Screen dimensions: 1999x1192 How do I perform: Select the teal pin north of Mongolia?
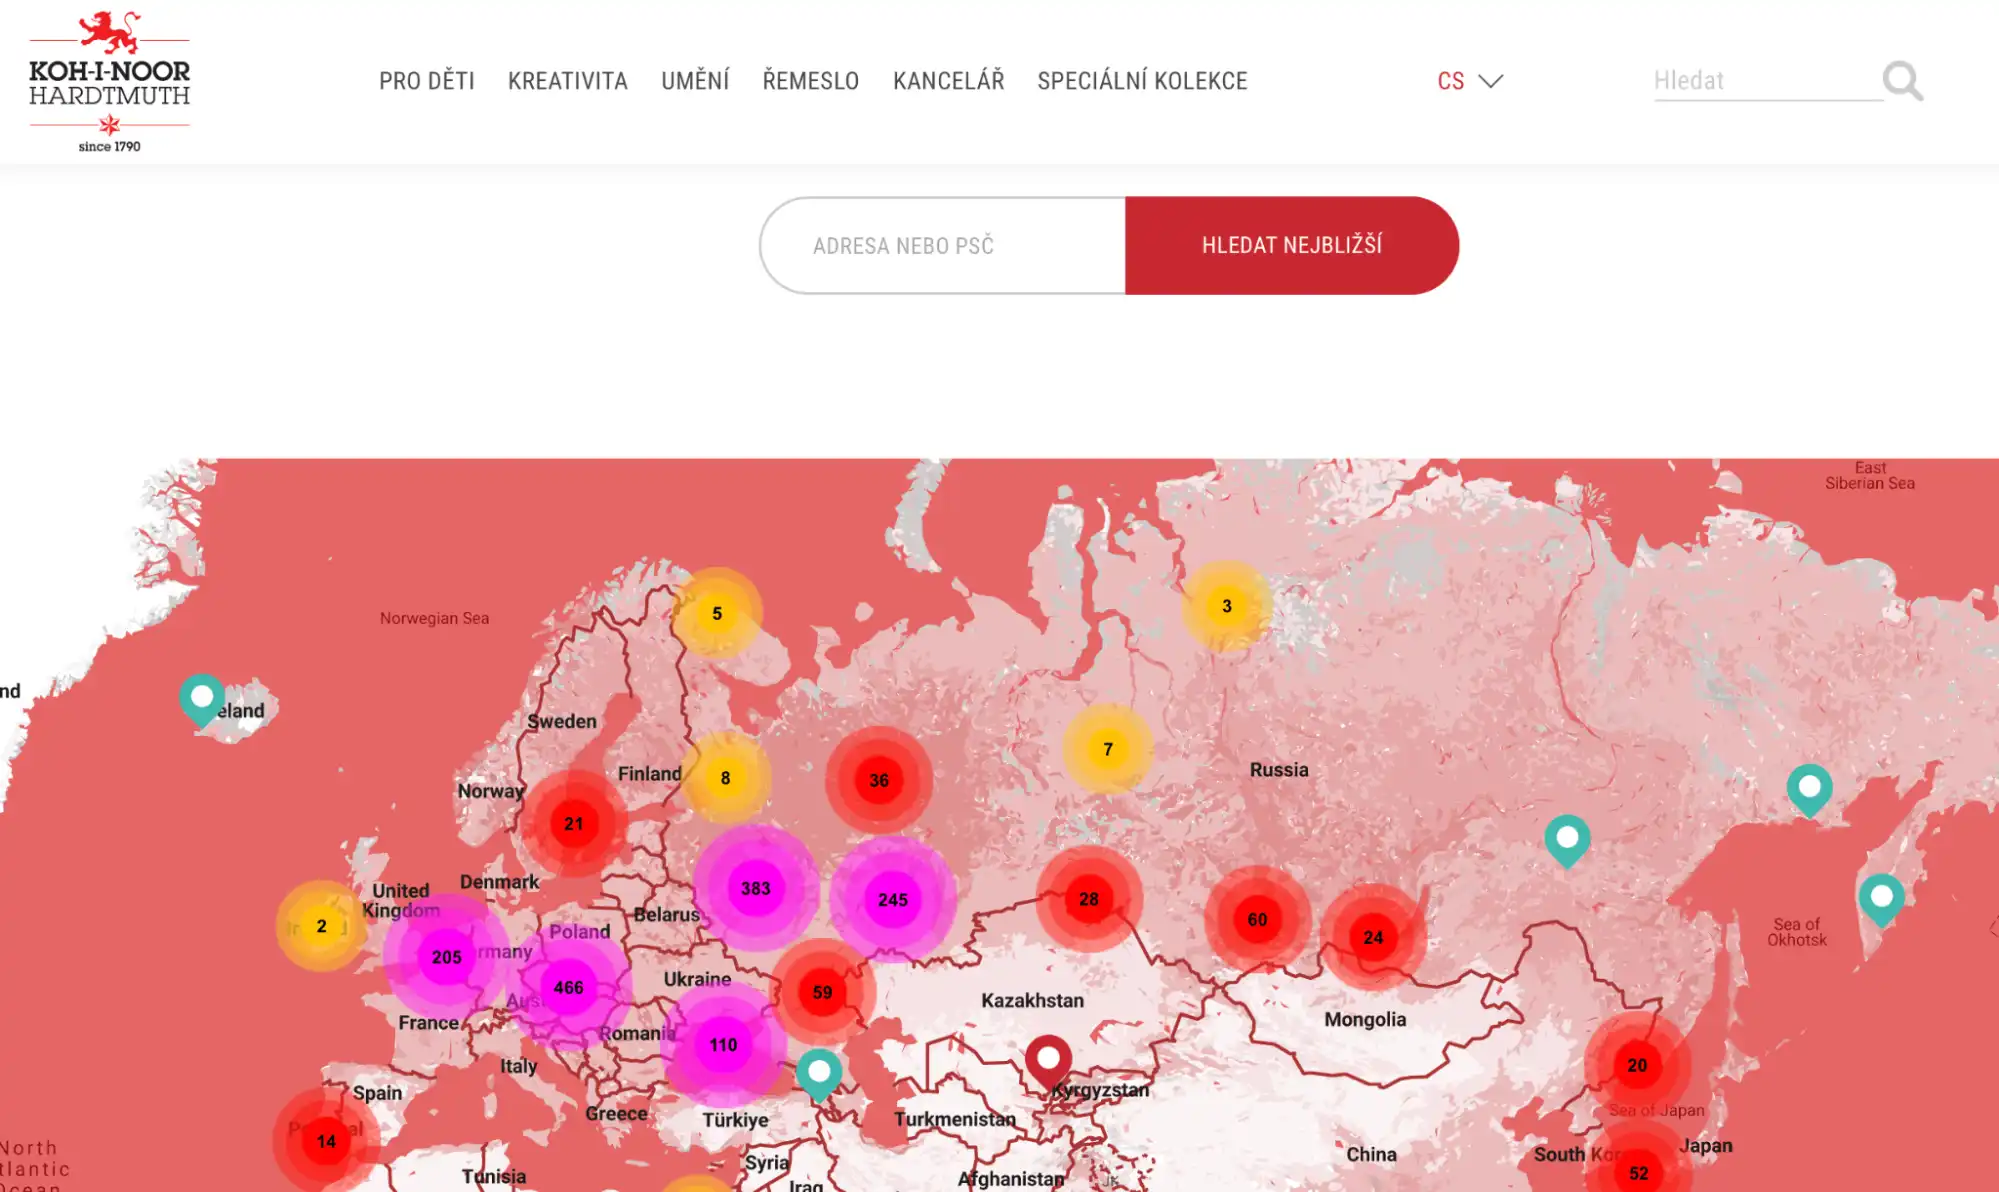(x=1567, y=841)
